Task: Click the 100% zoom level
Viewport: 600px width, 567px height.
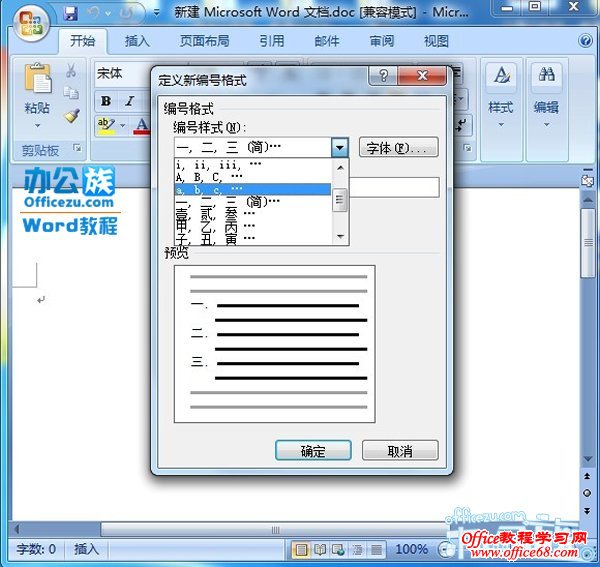Action: pos(411,549)
